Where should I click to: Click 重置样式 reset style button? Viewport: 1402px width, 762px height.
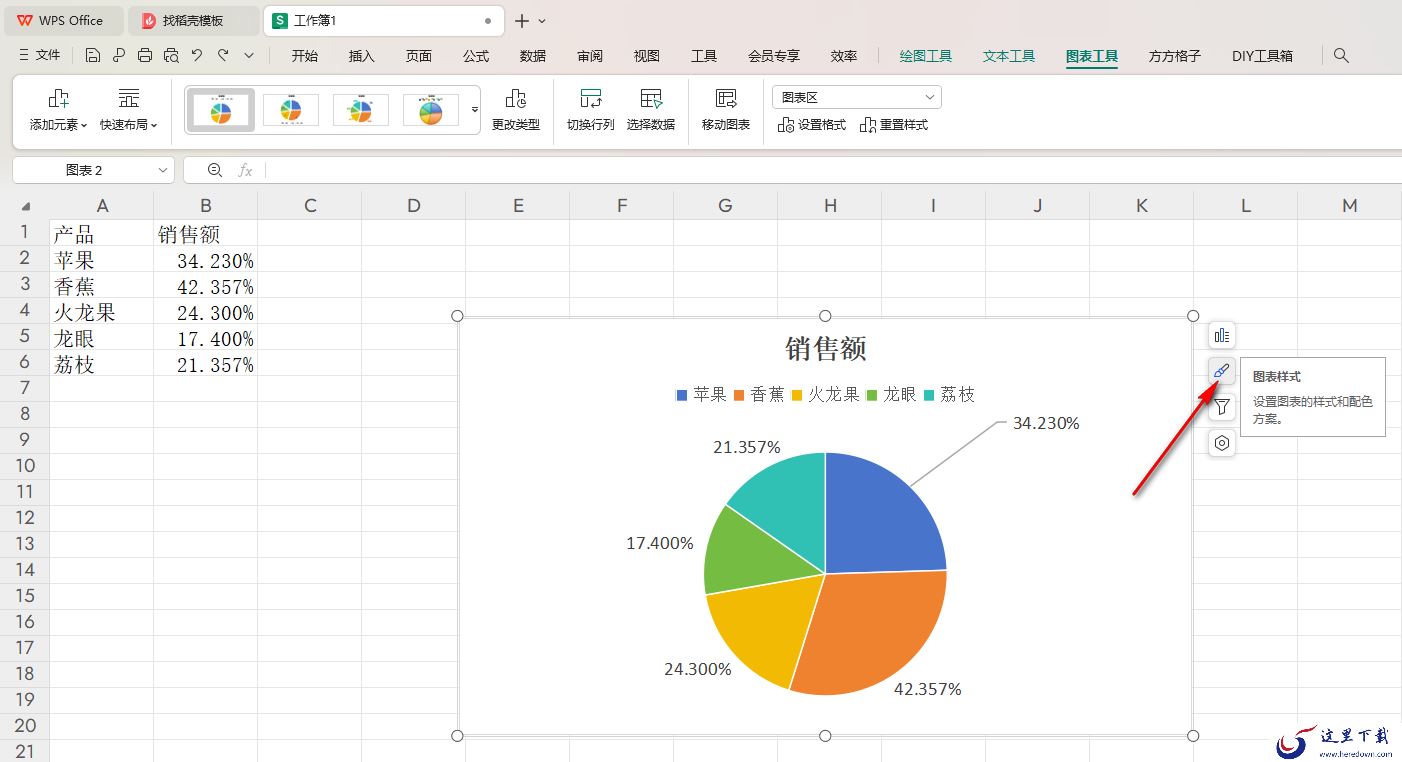pyautogui.click(x=894, y=125)
